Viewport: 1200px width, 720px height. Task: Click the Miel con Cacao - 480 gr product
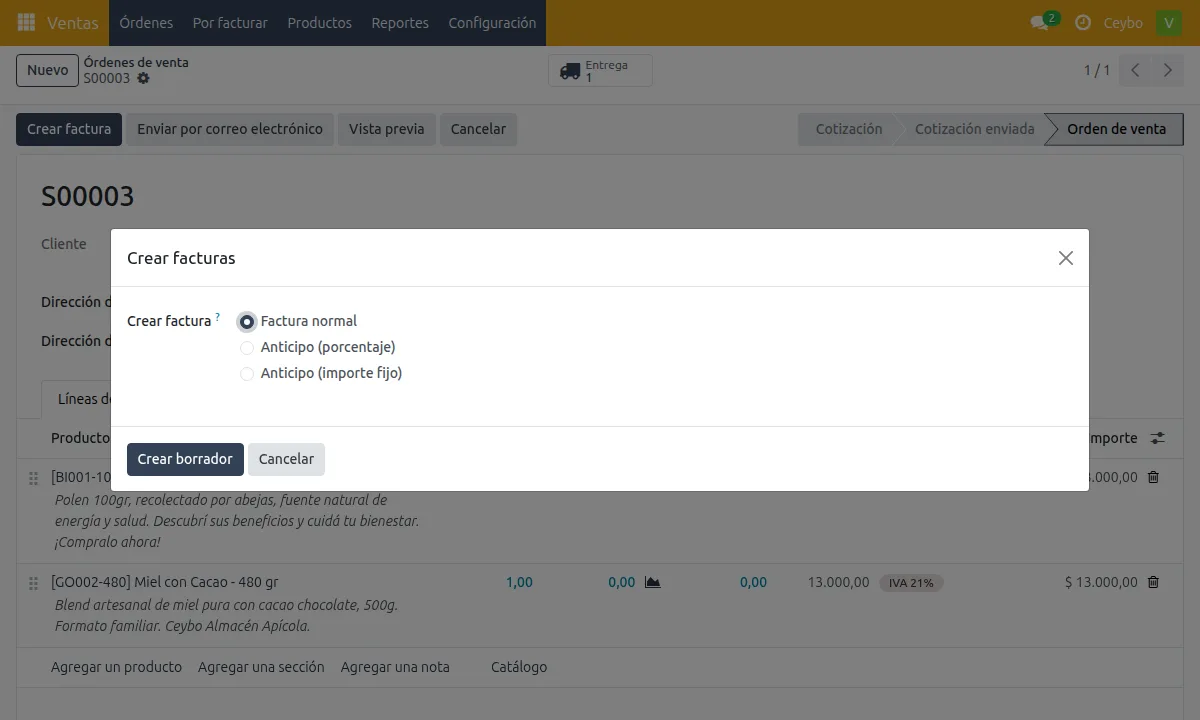click(x=165, y=582)
